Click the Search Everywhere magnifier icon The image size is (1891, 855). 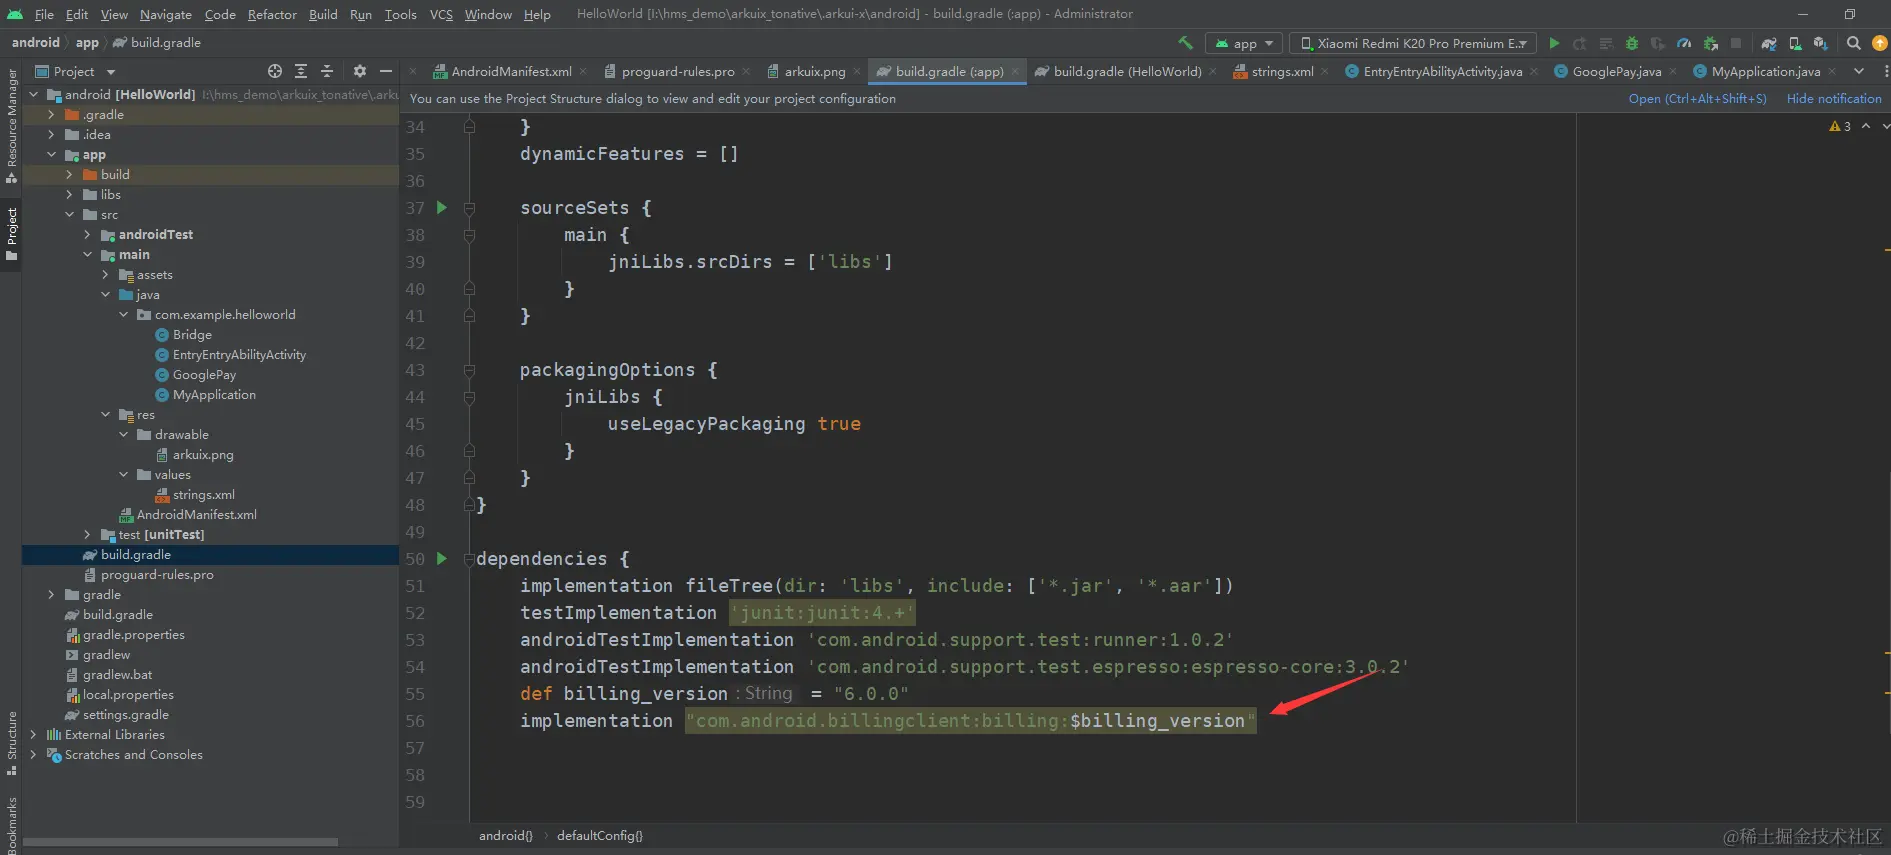pos(1854,43)
